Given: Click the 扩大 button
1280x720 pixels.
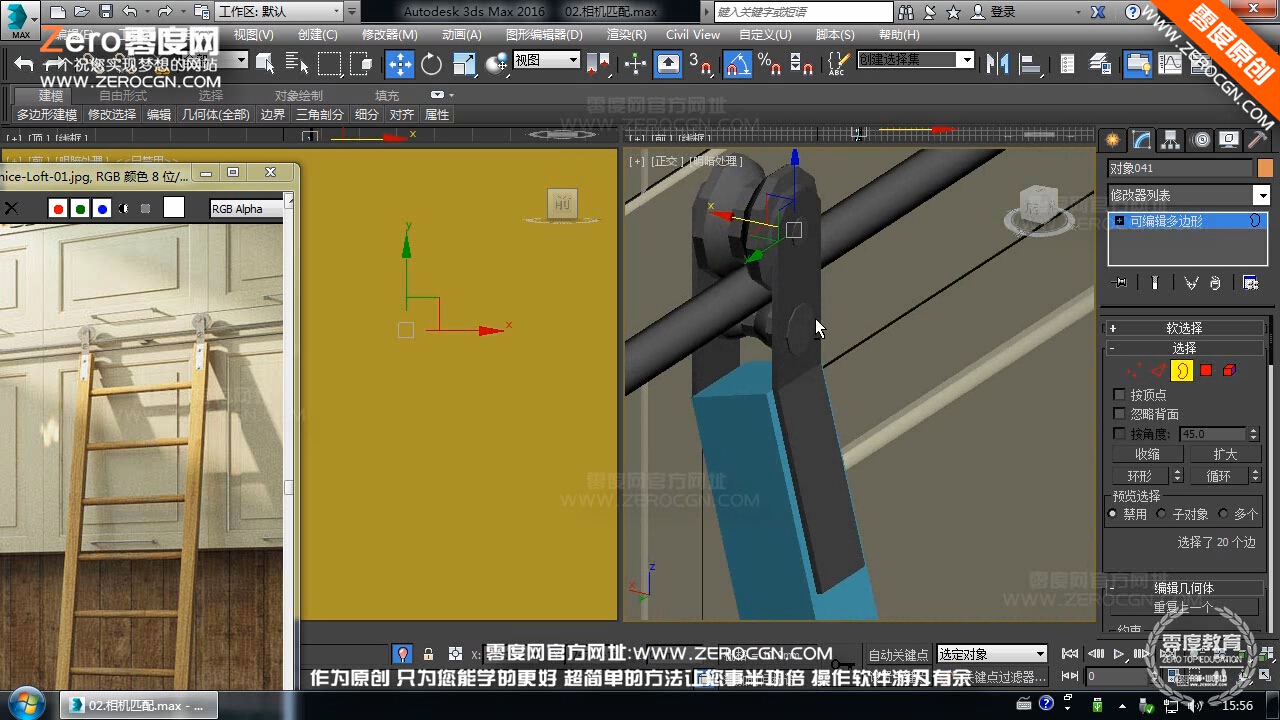Looking at the screenshot, I should click(x=1225, y=454).
